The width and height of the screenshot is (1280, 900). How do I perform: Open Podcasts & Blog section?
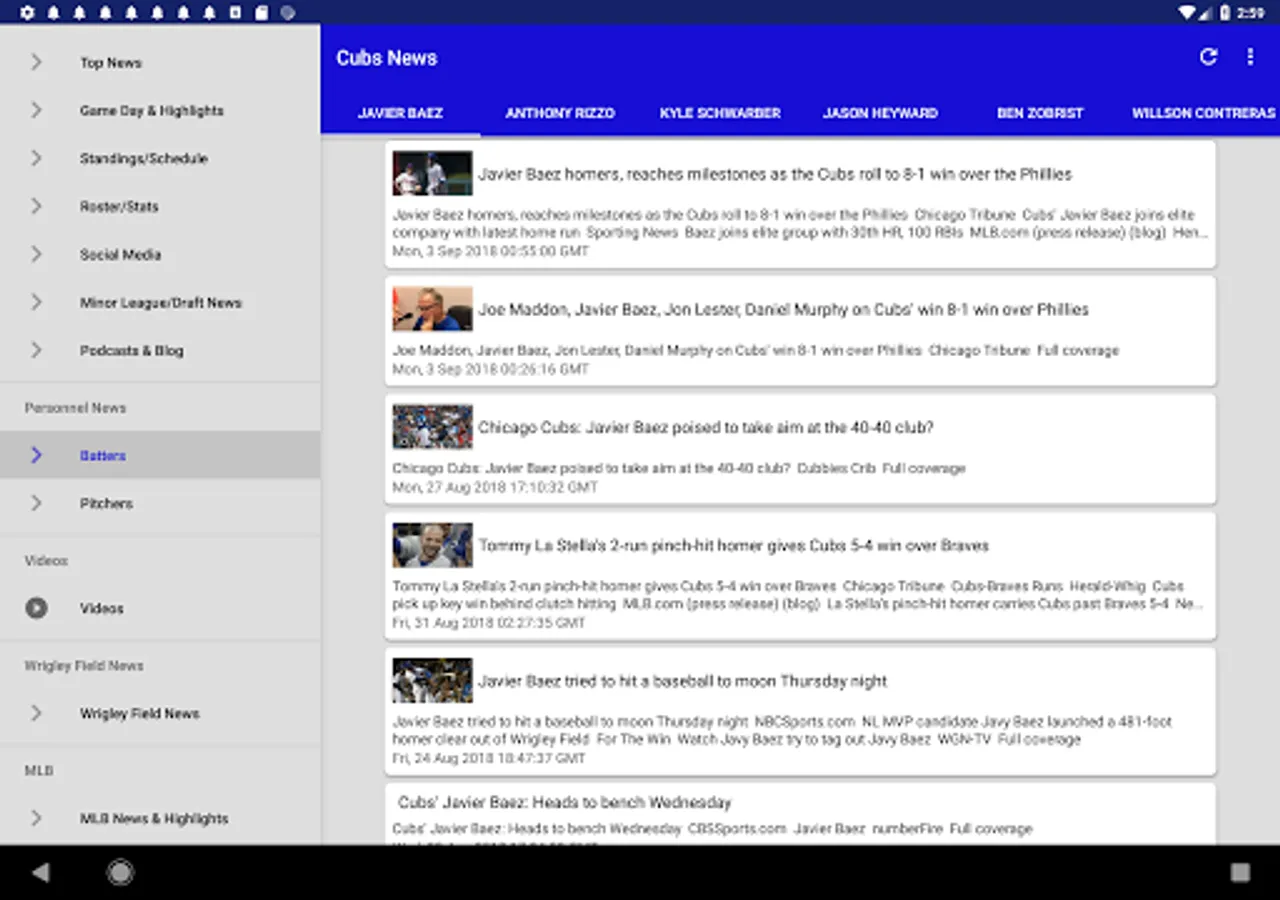[x=160, y=350]
